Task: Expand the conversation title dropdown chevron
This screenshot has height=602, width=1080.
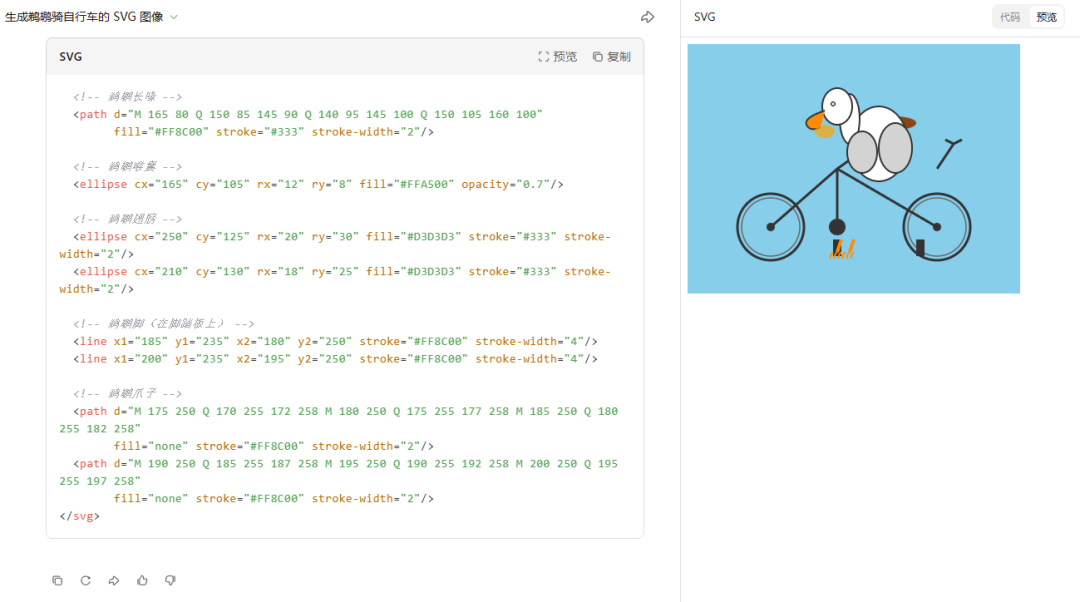Action: 174,17
